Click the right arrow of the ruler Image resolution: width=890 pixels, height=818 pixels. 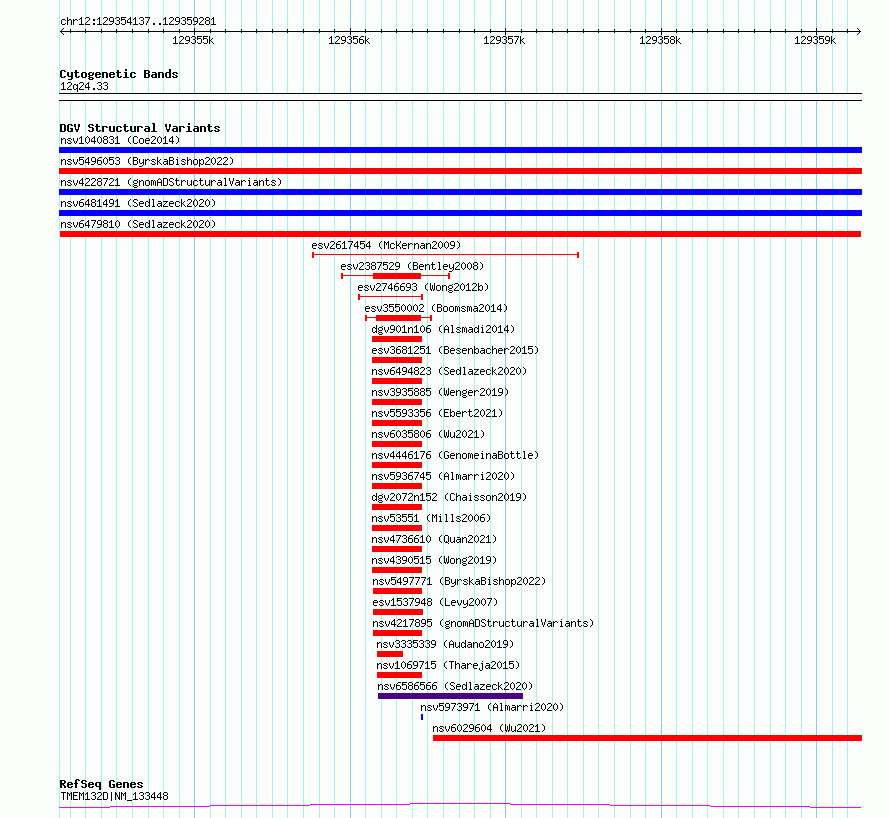(x=859, y=32)
